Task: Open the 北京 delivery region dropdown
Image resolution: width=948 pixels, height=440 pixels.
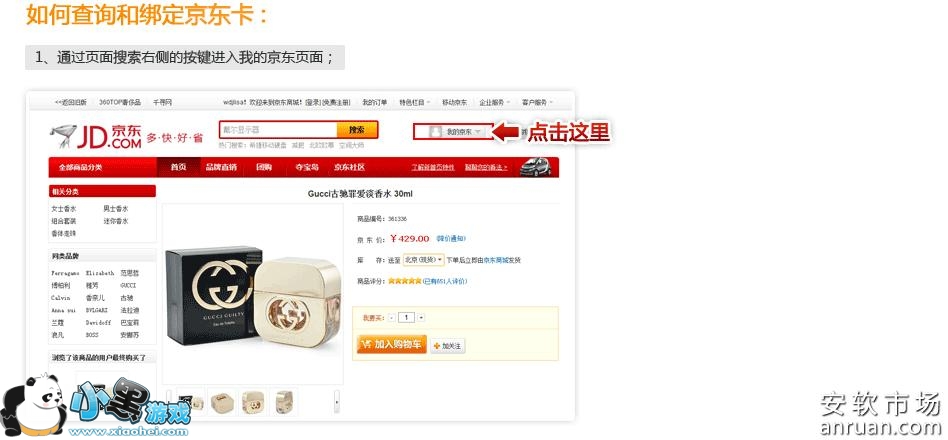Action: point(423,260)
